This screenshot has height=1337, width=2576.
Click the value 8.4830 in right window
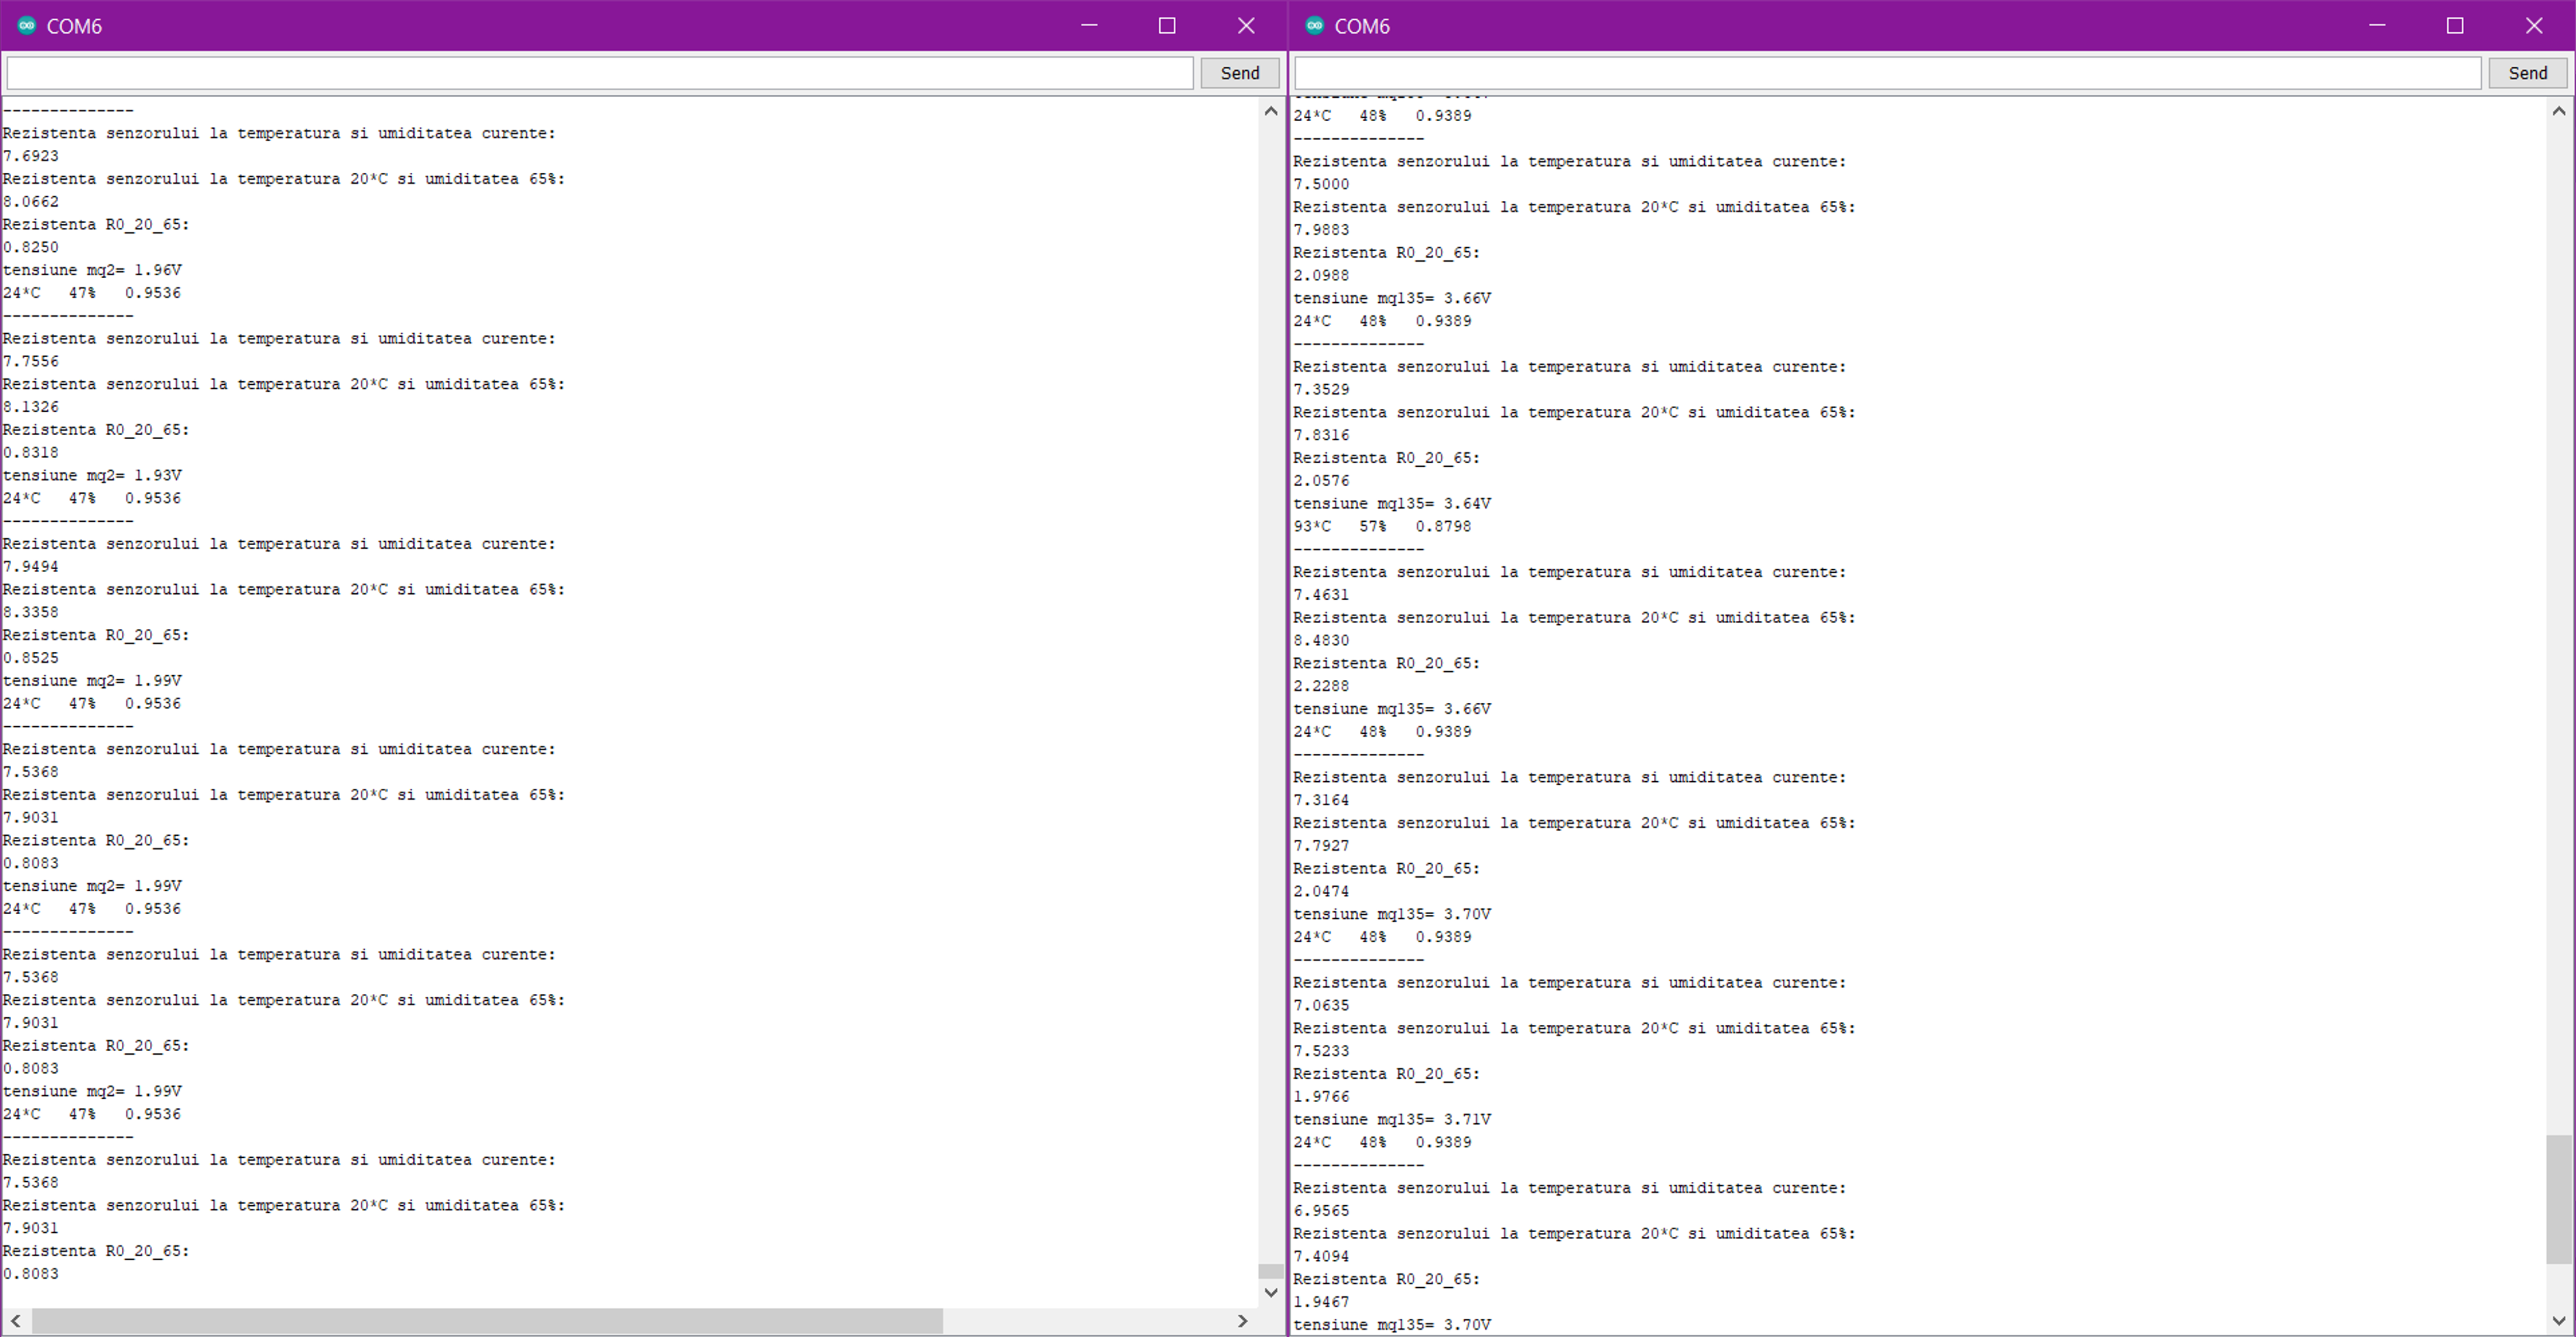(x=1321, y=640)
